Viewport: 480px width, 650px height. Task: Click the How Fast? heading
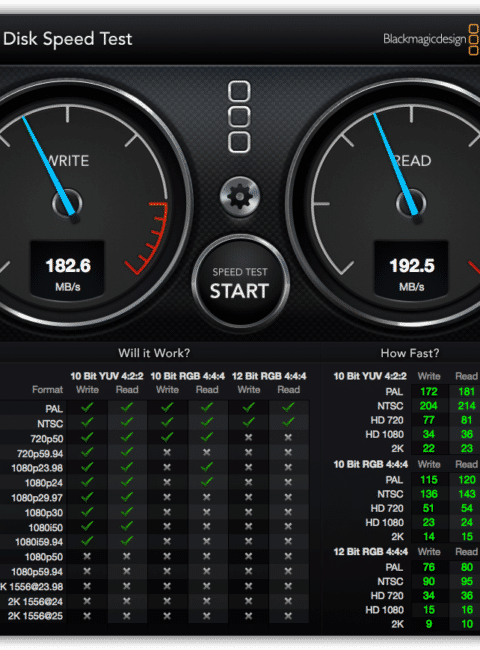click(x=410, y=353)
